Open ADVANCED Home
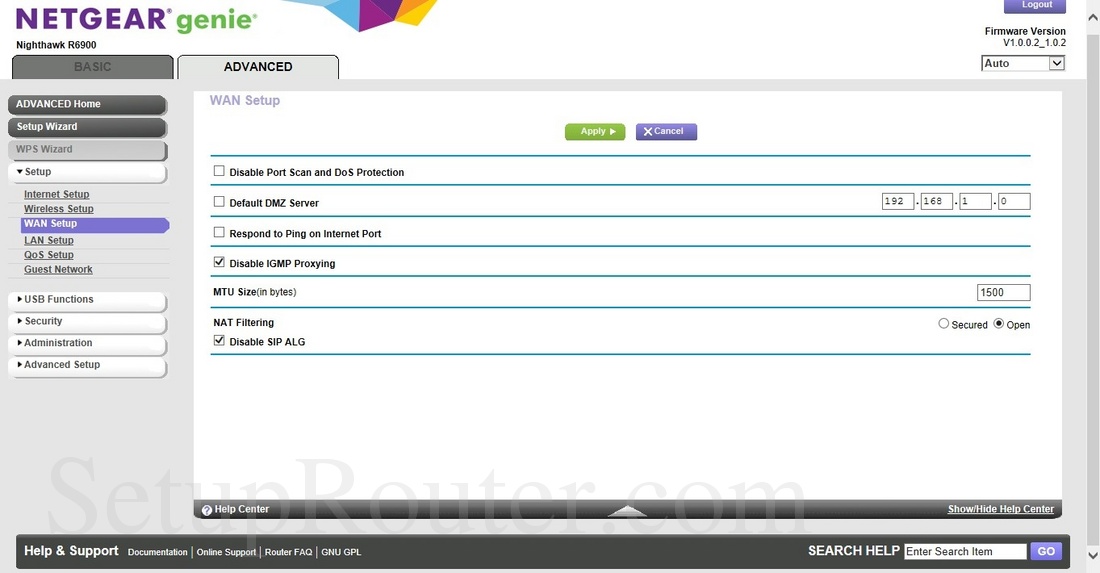This screenshot has height=573, width=1100. [x=88, y=105]
